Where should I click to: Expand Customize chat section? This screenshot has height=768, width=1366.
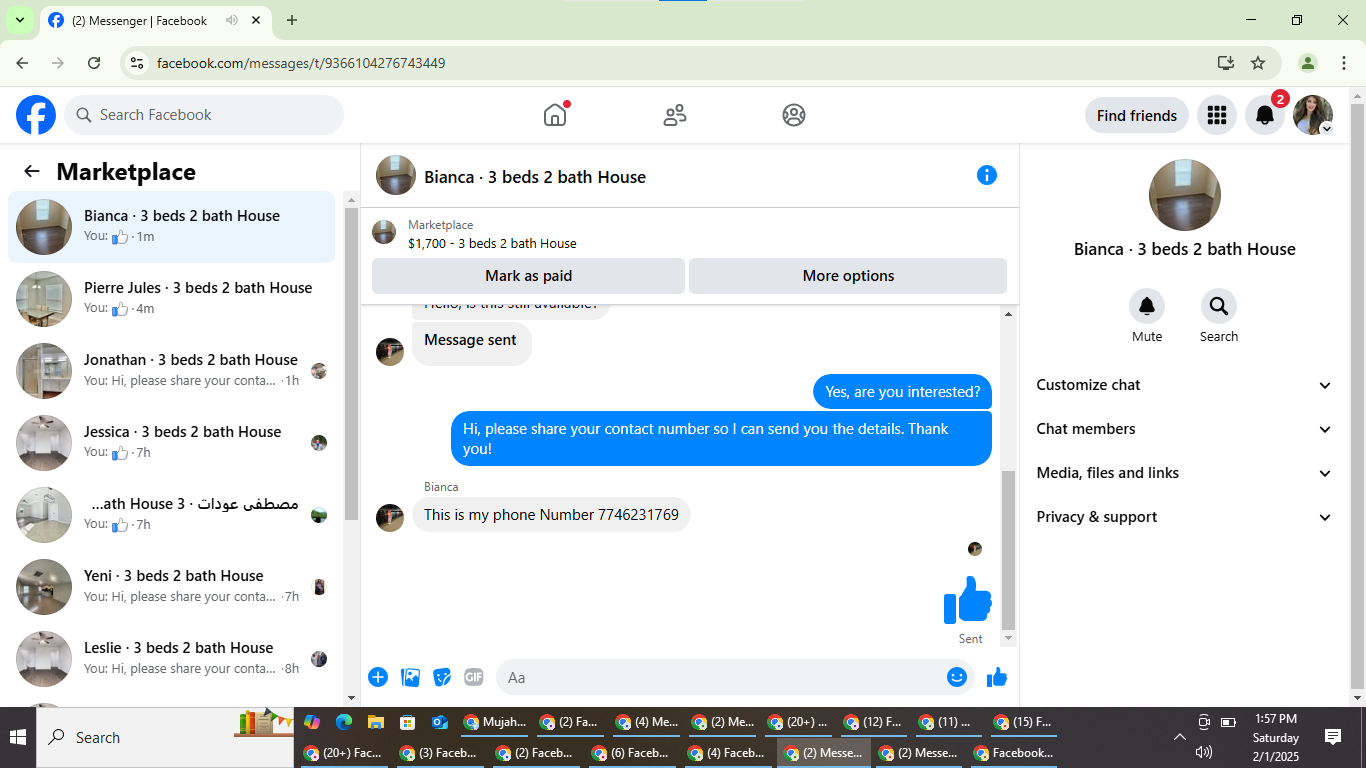(x=1185, y=385)
